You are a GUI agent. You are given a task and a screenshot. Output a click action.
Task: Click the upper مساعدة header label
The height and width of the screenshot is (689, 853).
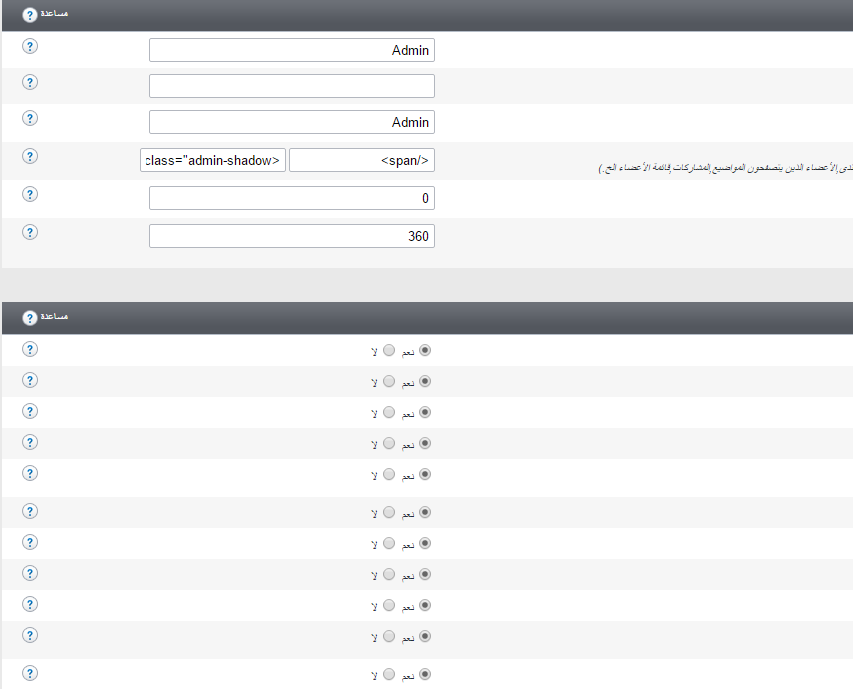pyautogui.click(x=54, y=14)
